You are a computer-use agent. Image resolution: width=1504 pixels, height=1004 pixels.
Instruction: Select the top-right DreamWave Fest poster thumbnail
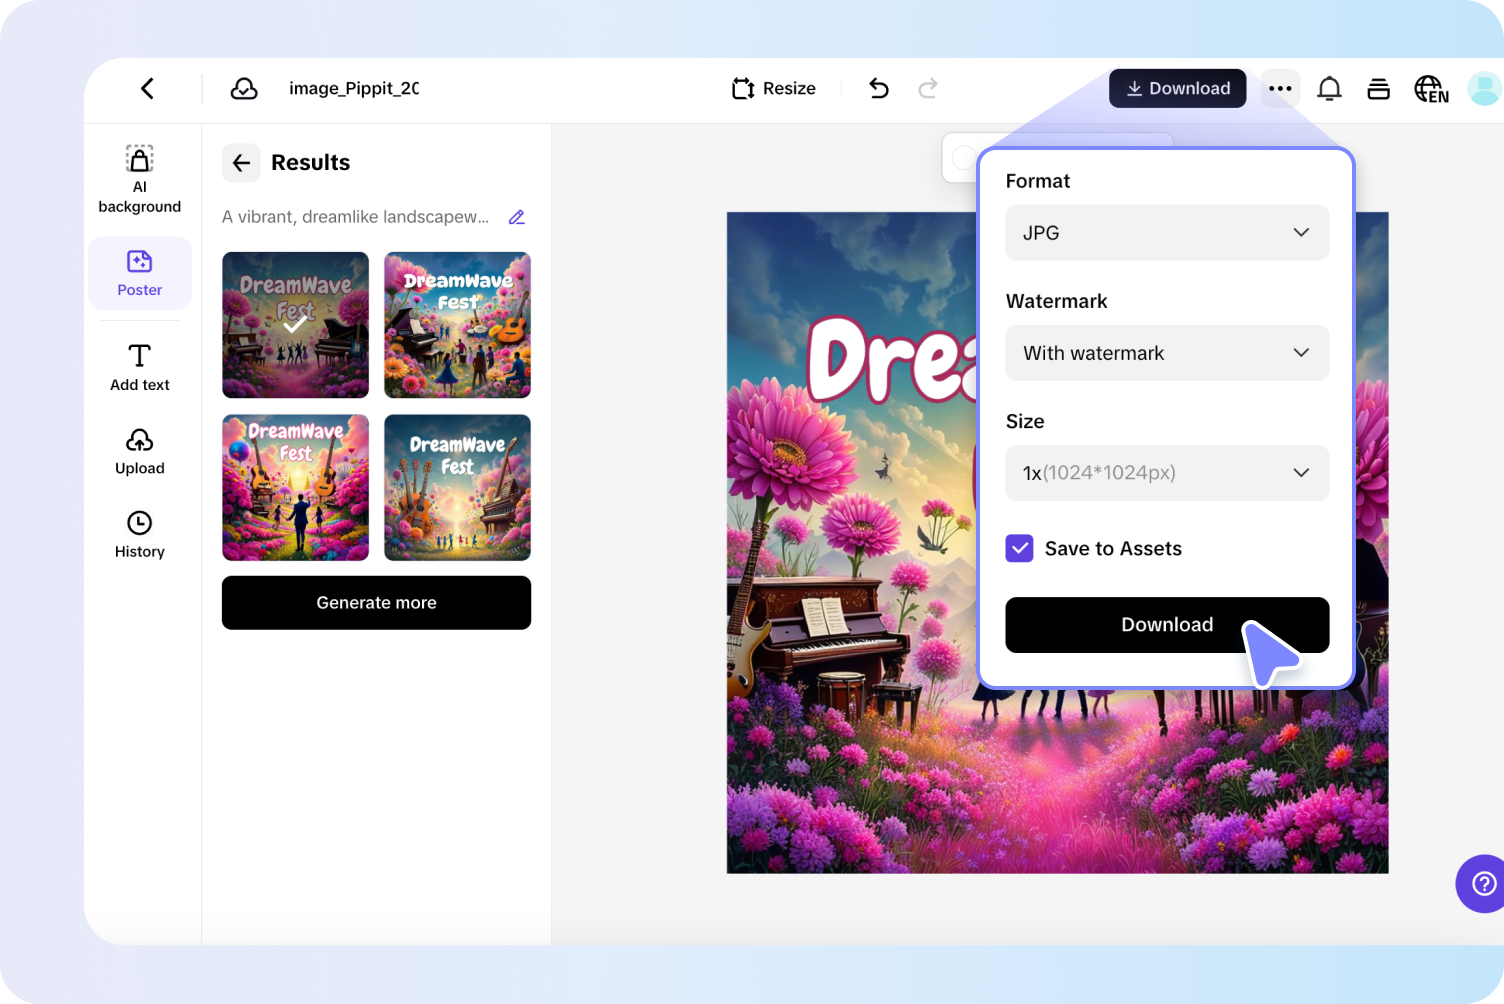457,325
